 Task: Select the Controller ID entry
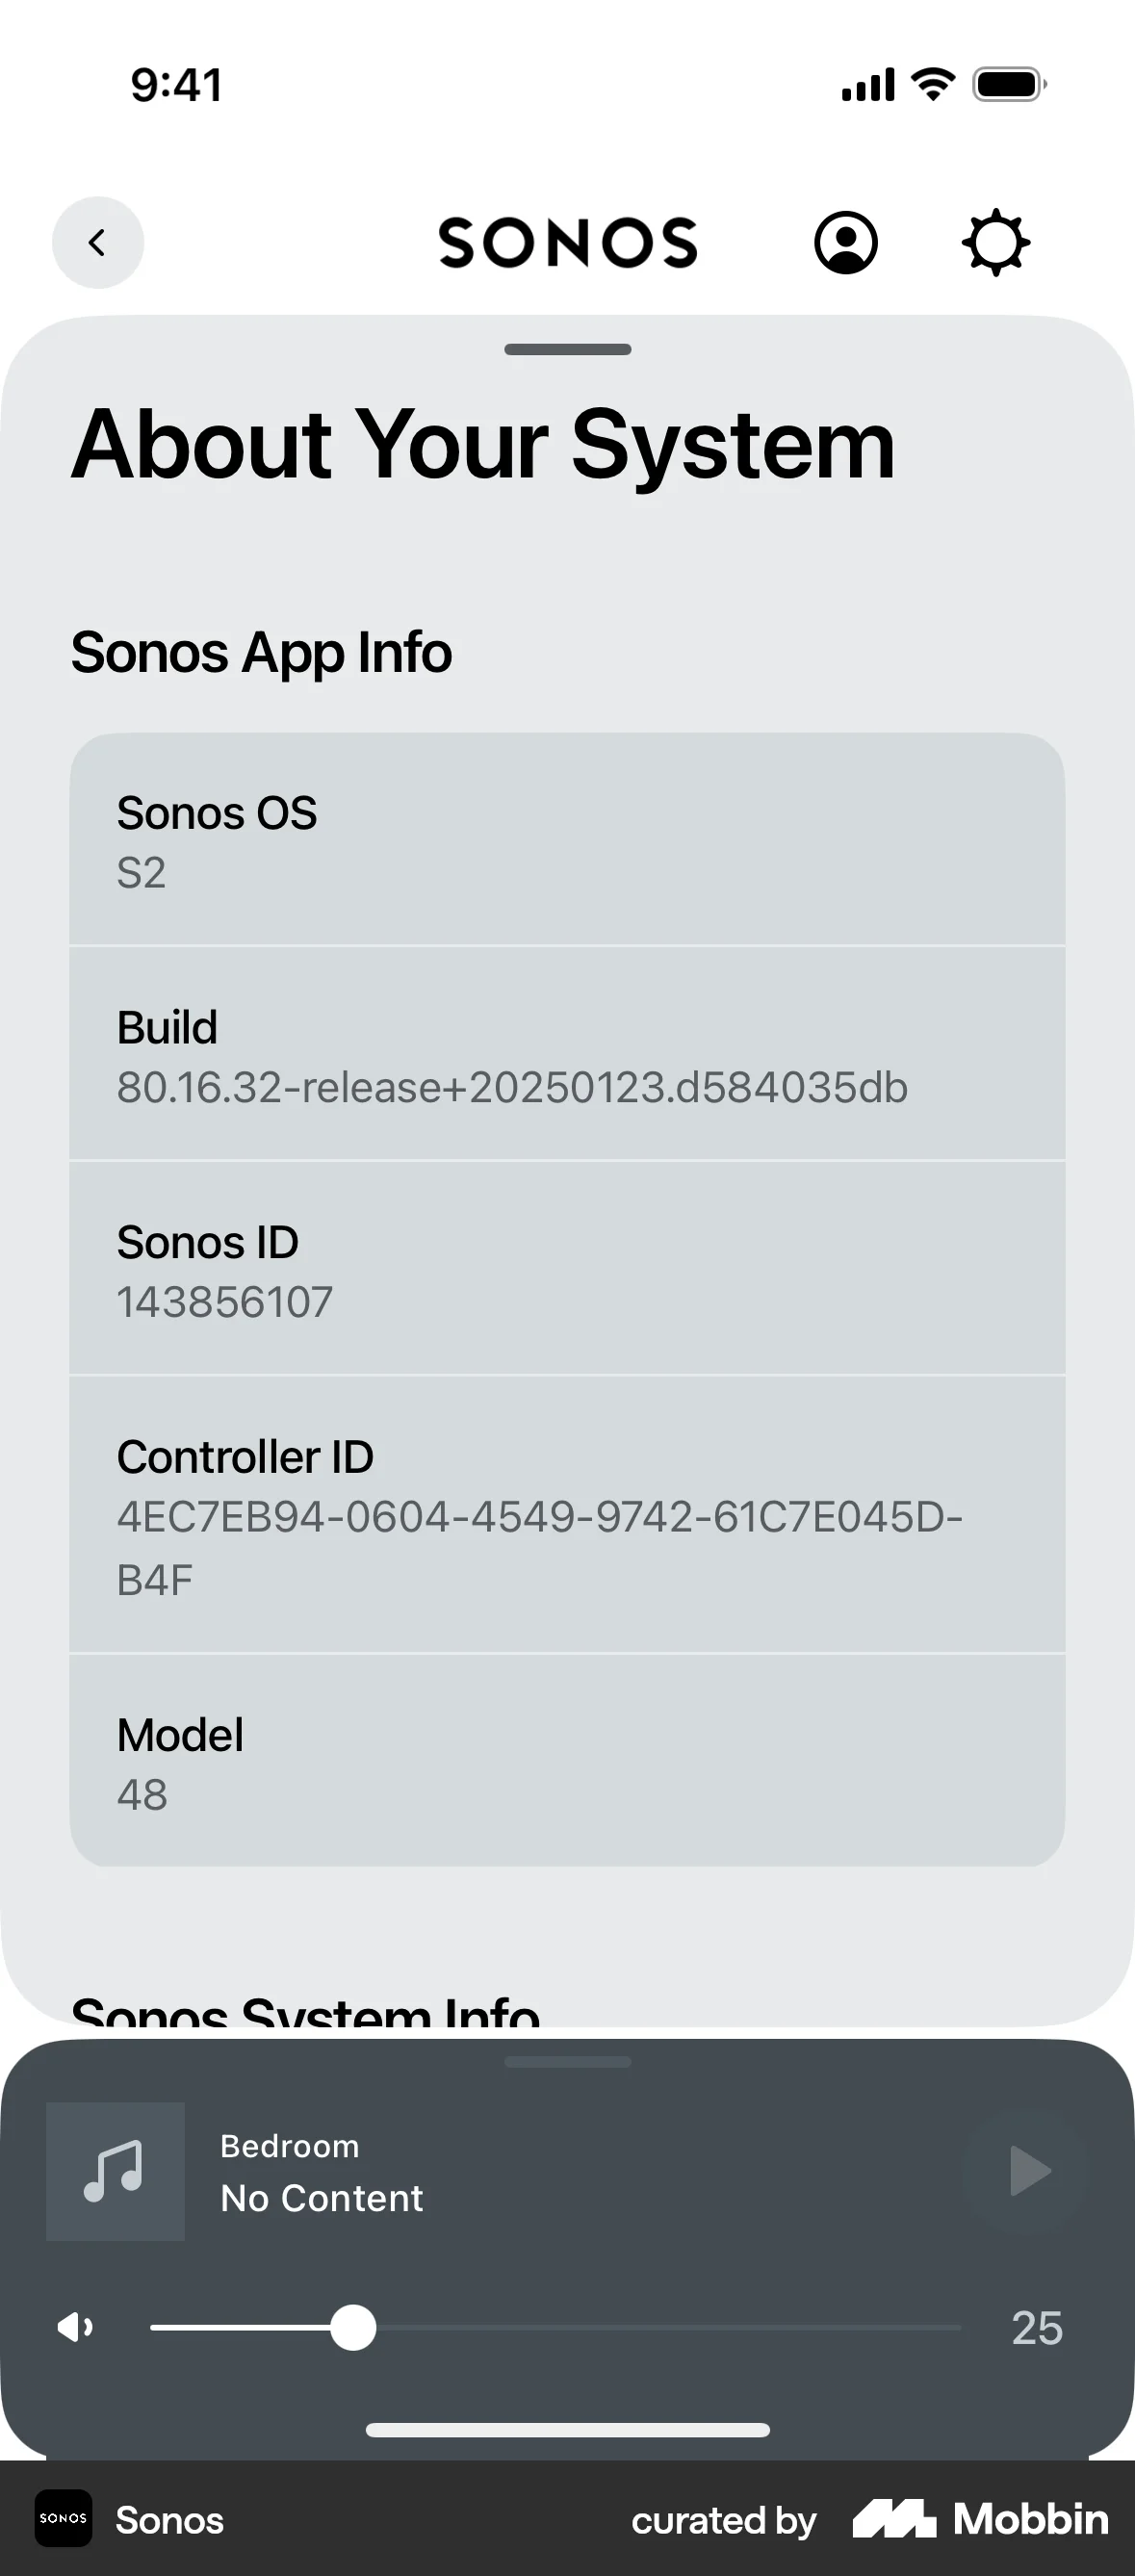tap(566, 1515)
